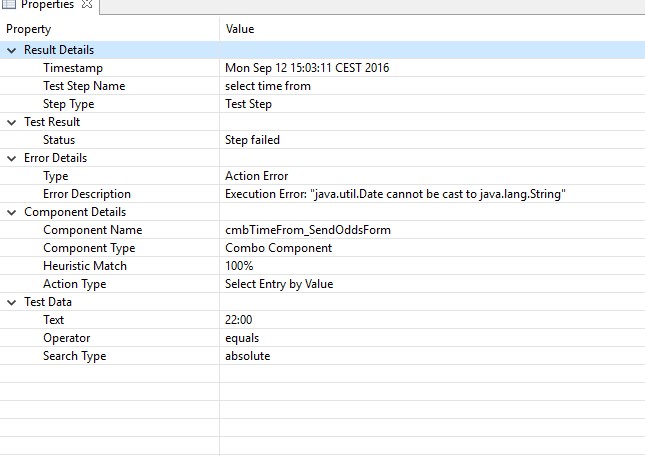Click the Property column header
Viewport: 645px width, 456px height.
click(x=109, y=29)
